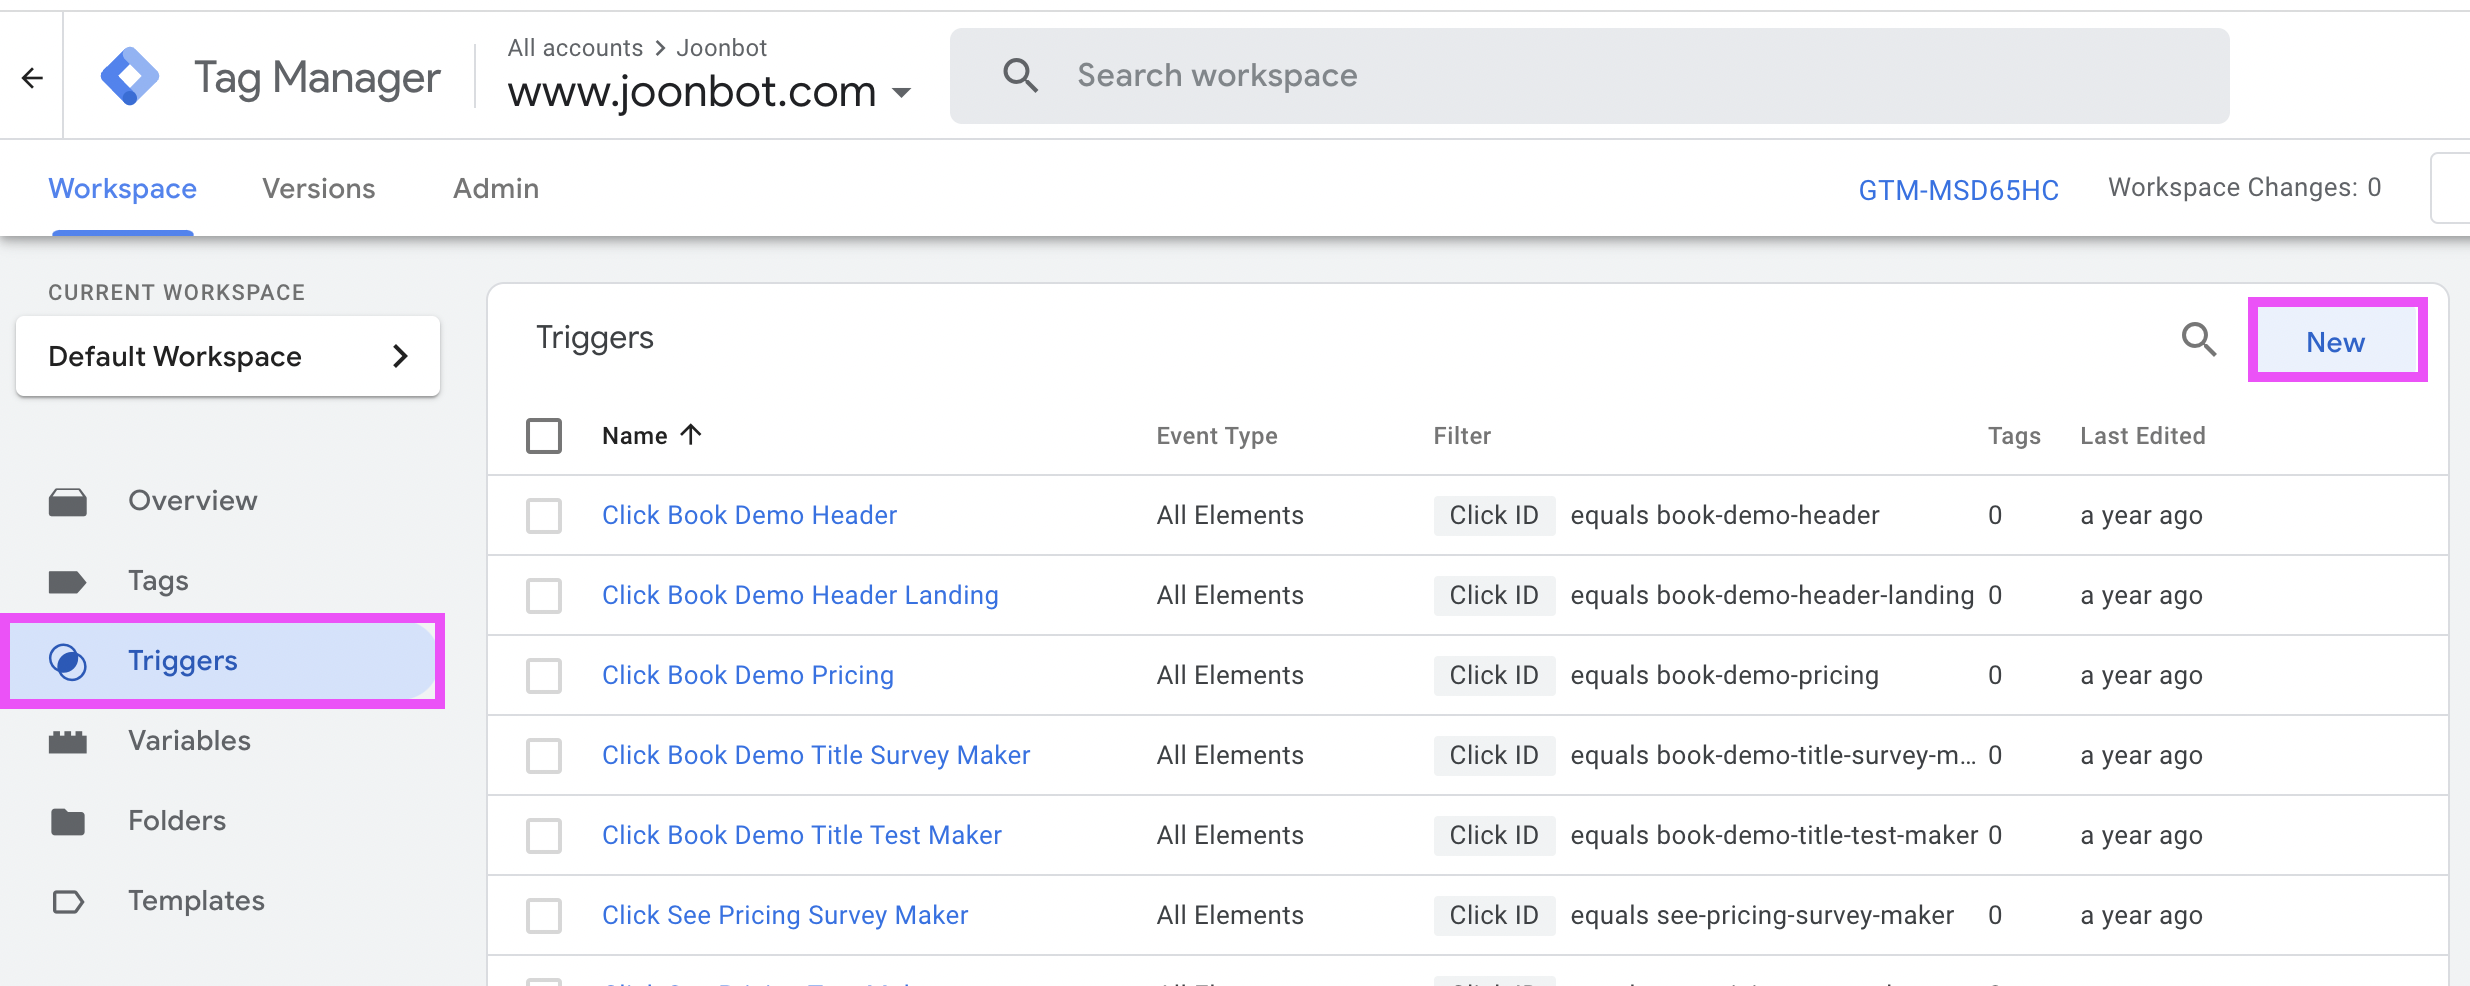This screenshot has height=986, width=2470.
Task: Click the All accounts breadcrumb
Action: [x=575, y=48]
